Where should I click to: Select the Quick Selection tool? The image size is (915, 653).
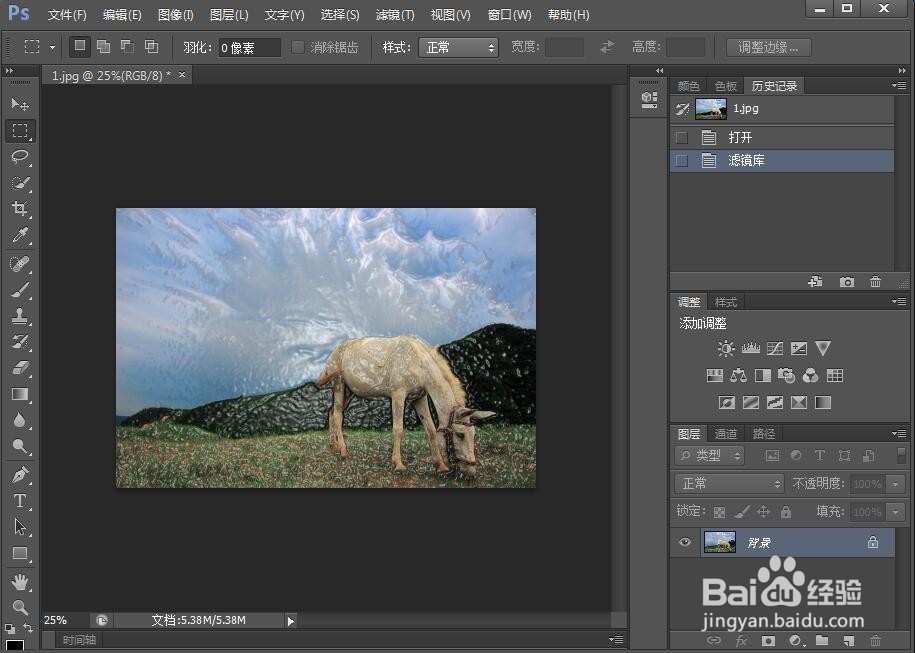tap(20, 183)
